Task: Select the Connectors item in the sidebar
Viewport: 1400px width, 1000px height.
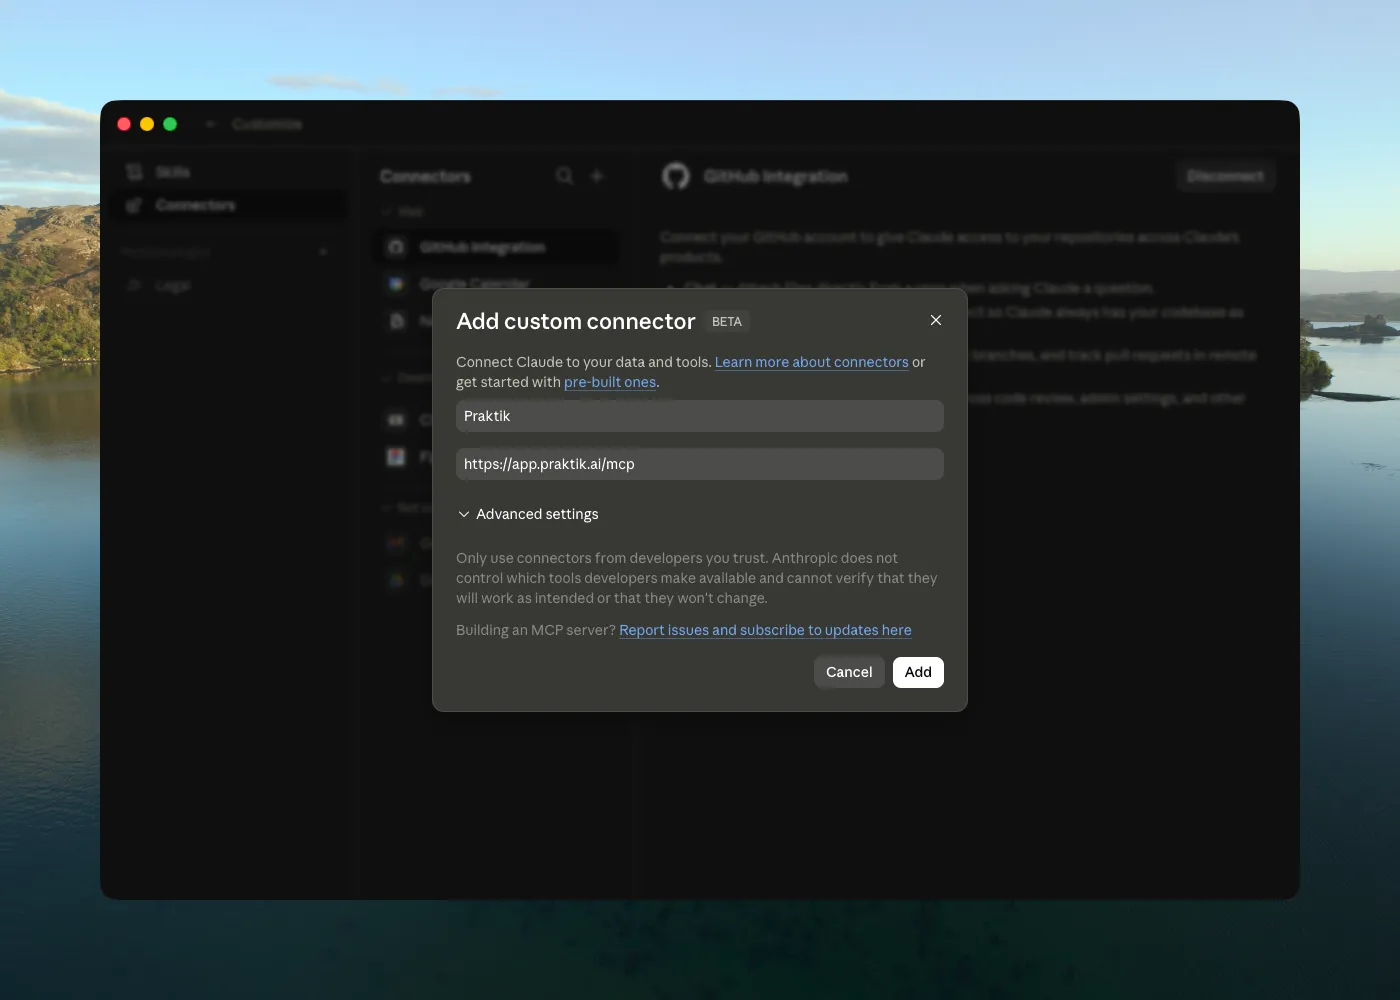Action: pos(230,205)
